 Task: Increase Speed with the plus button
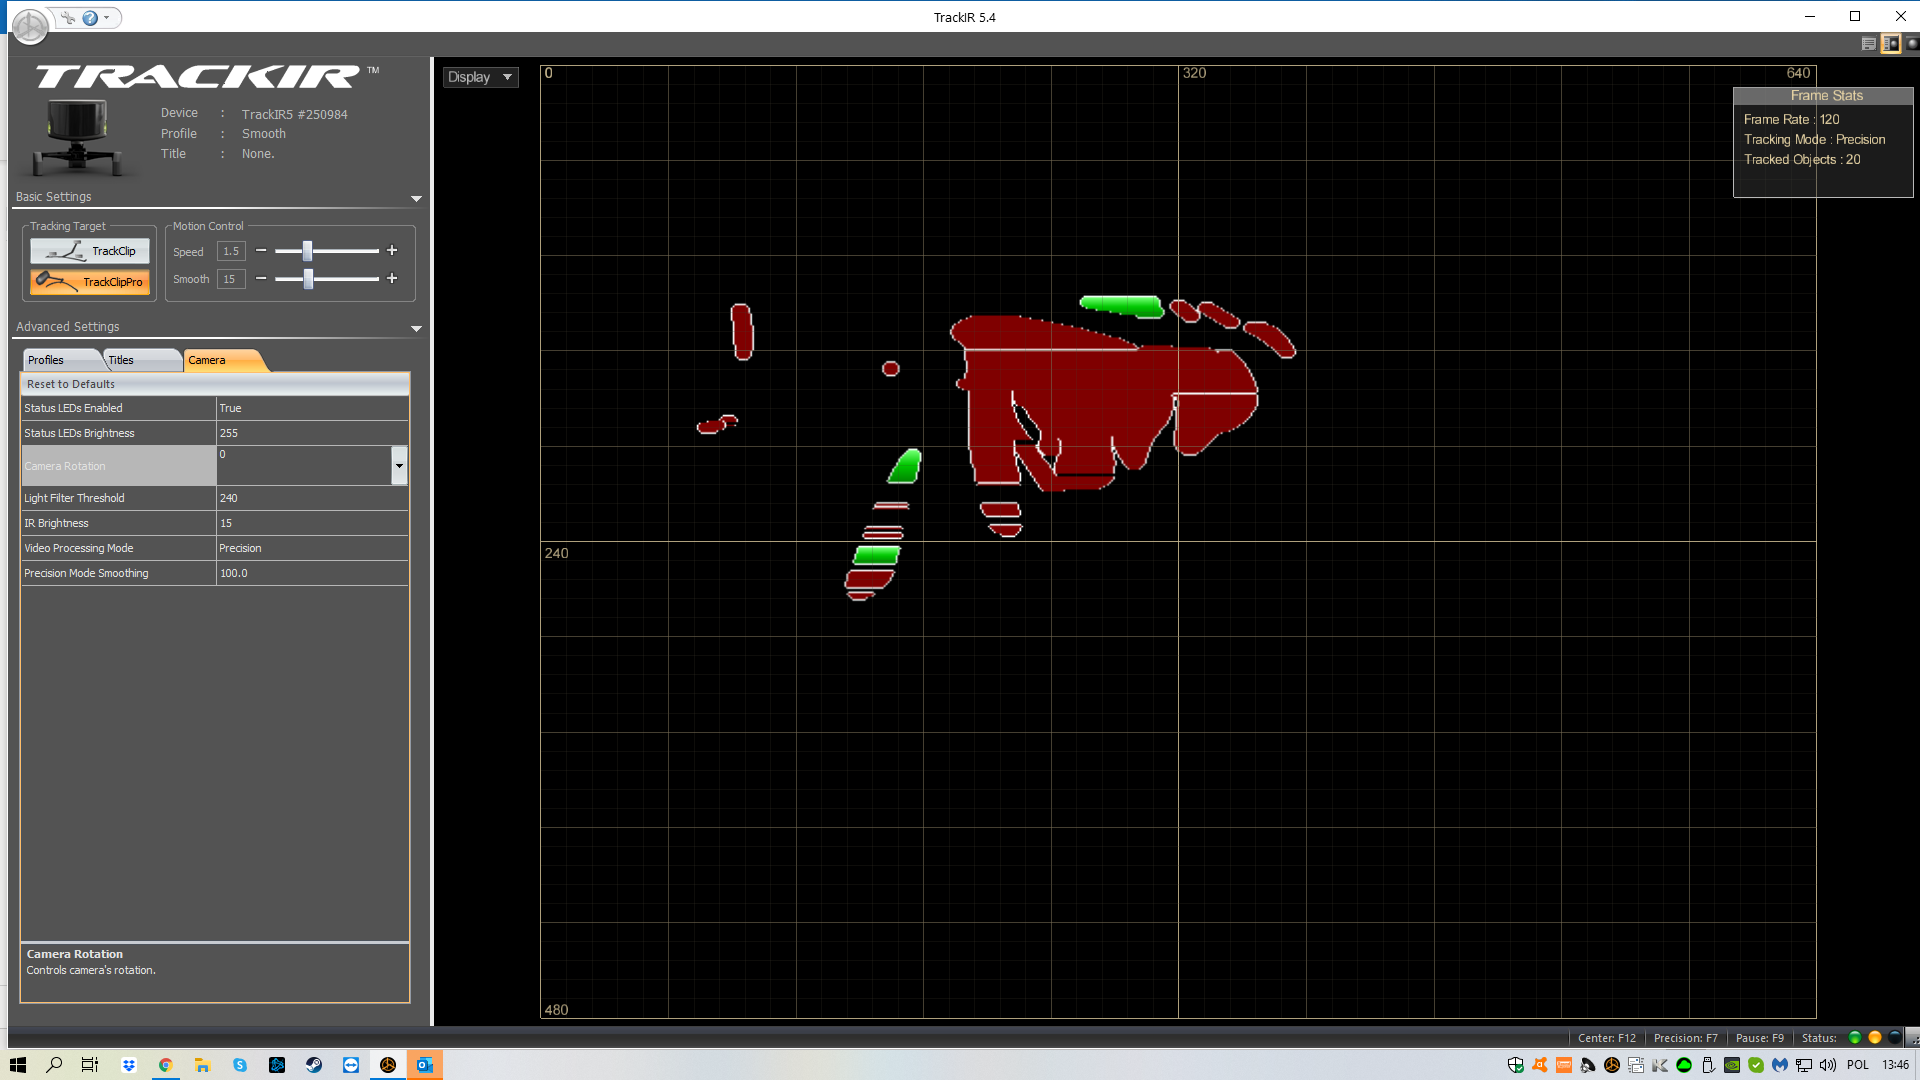click(x=392, y=251)
